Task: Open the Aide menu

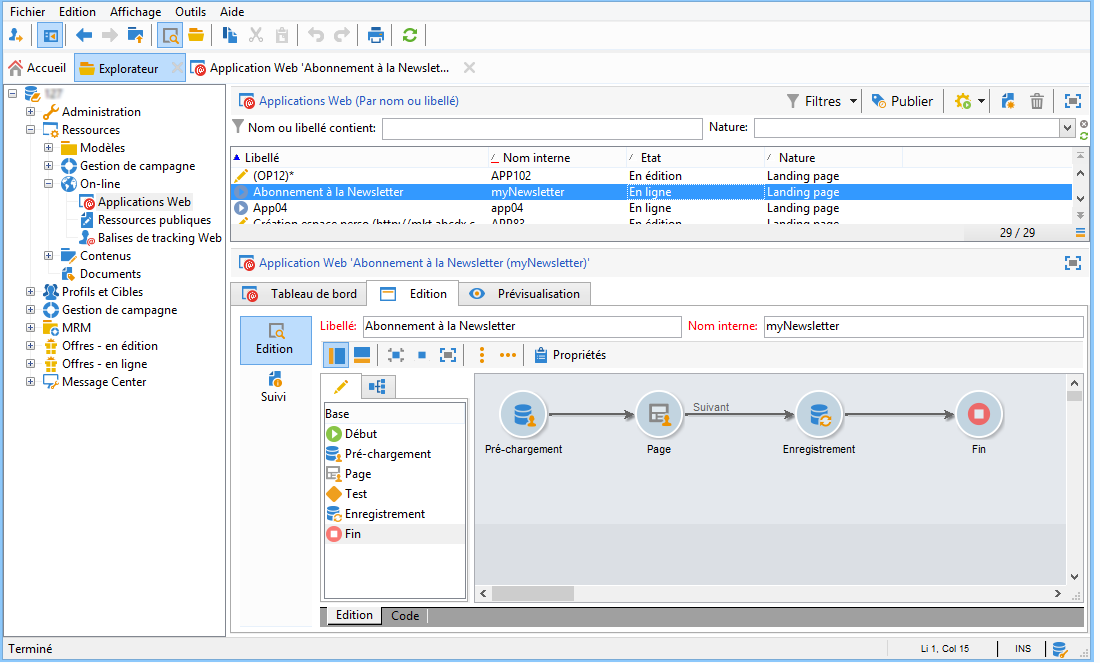Action: (x=232, y=12)
